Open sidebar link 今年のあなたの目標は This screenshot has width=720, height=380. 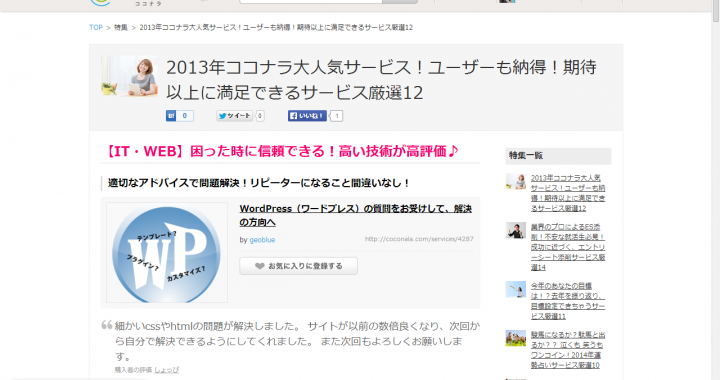(x=568, y=301)
